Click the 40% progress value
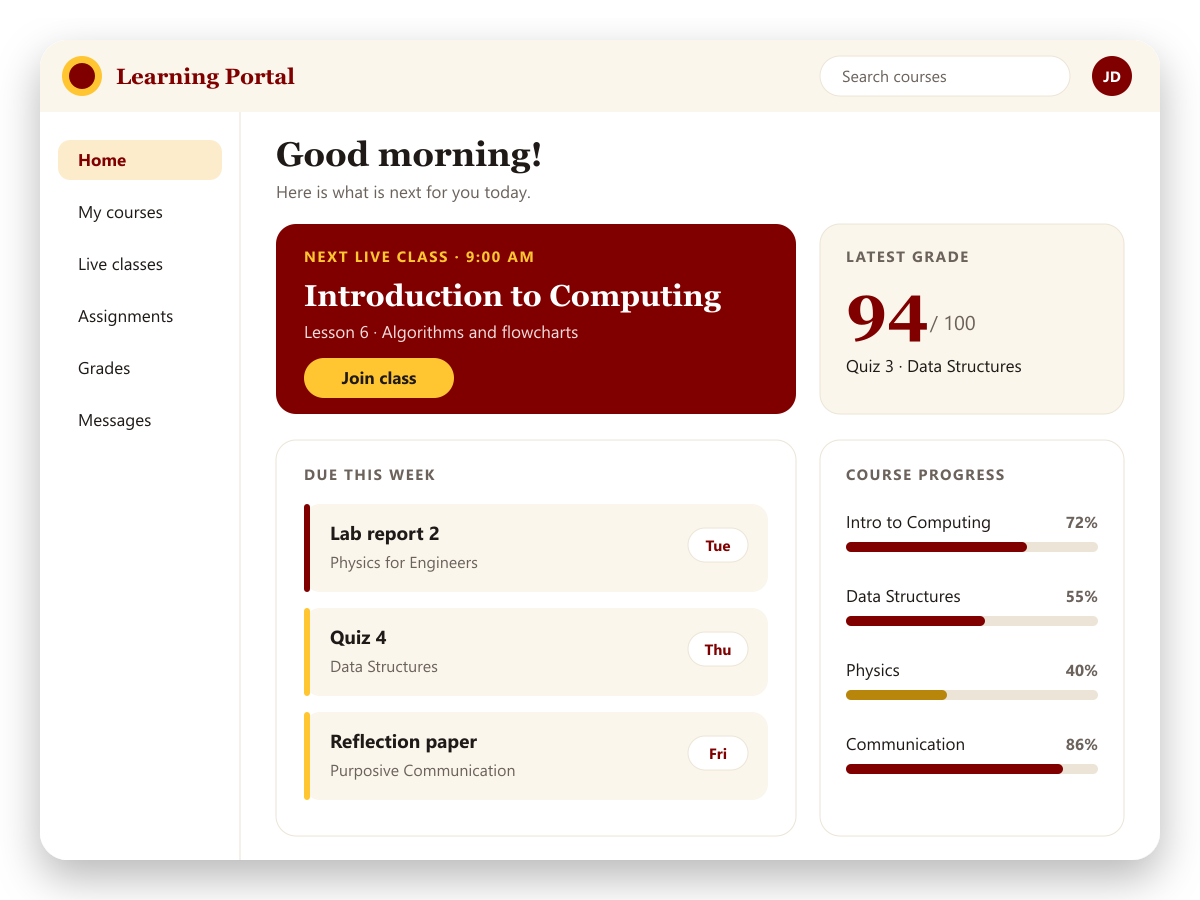 (1081, 671)
